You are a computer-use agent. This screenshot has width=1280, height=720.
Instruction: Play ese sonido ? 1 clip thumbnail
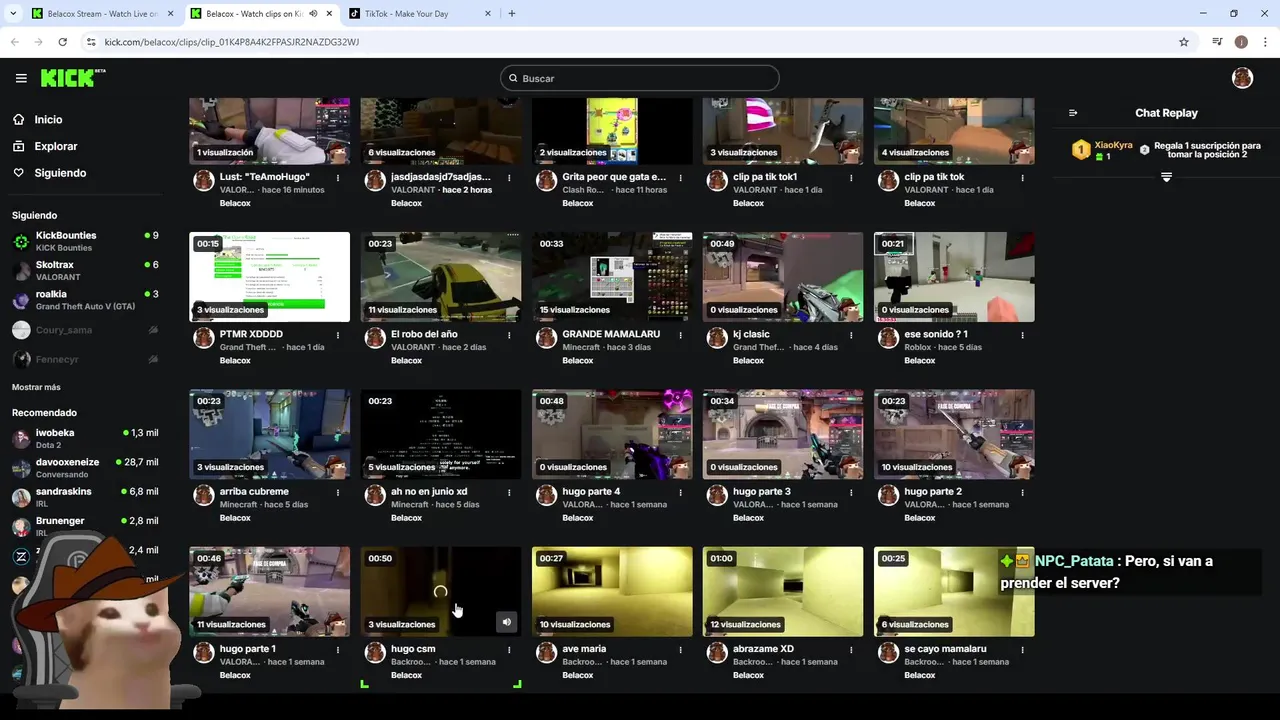(954, 277)
